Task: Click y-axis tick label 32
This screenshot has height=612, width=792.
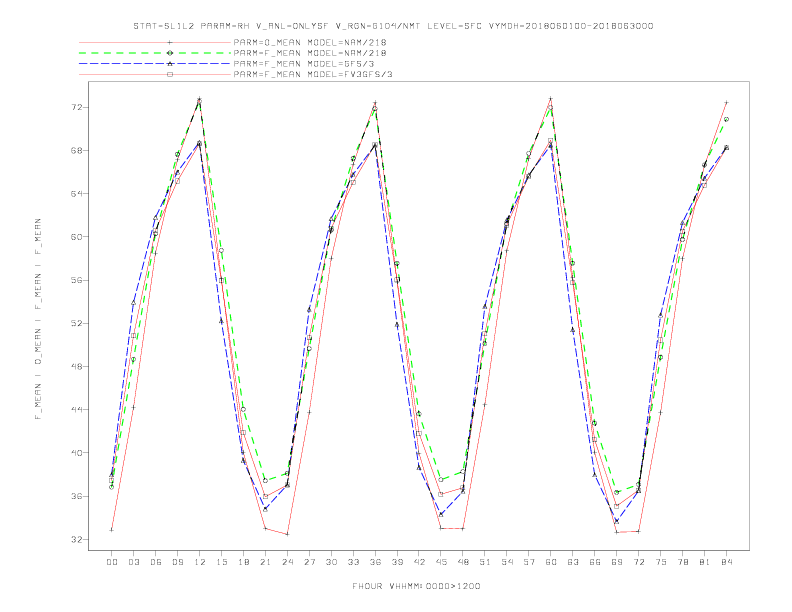Action: 77,539
